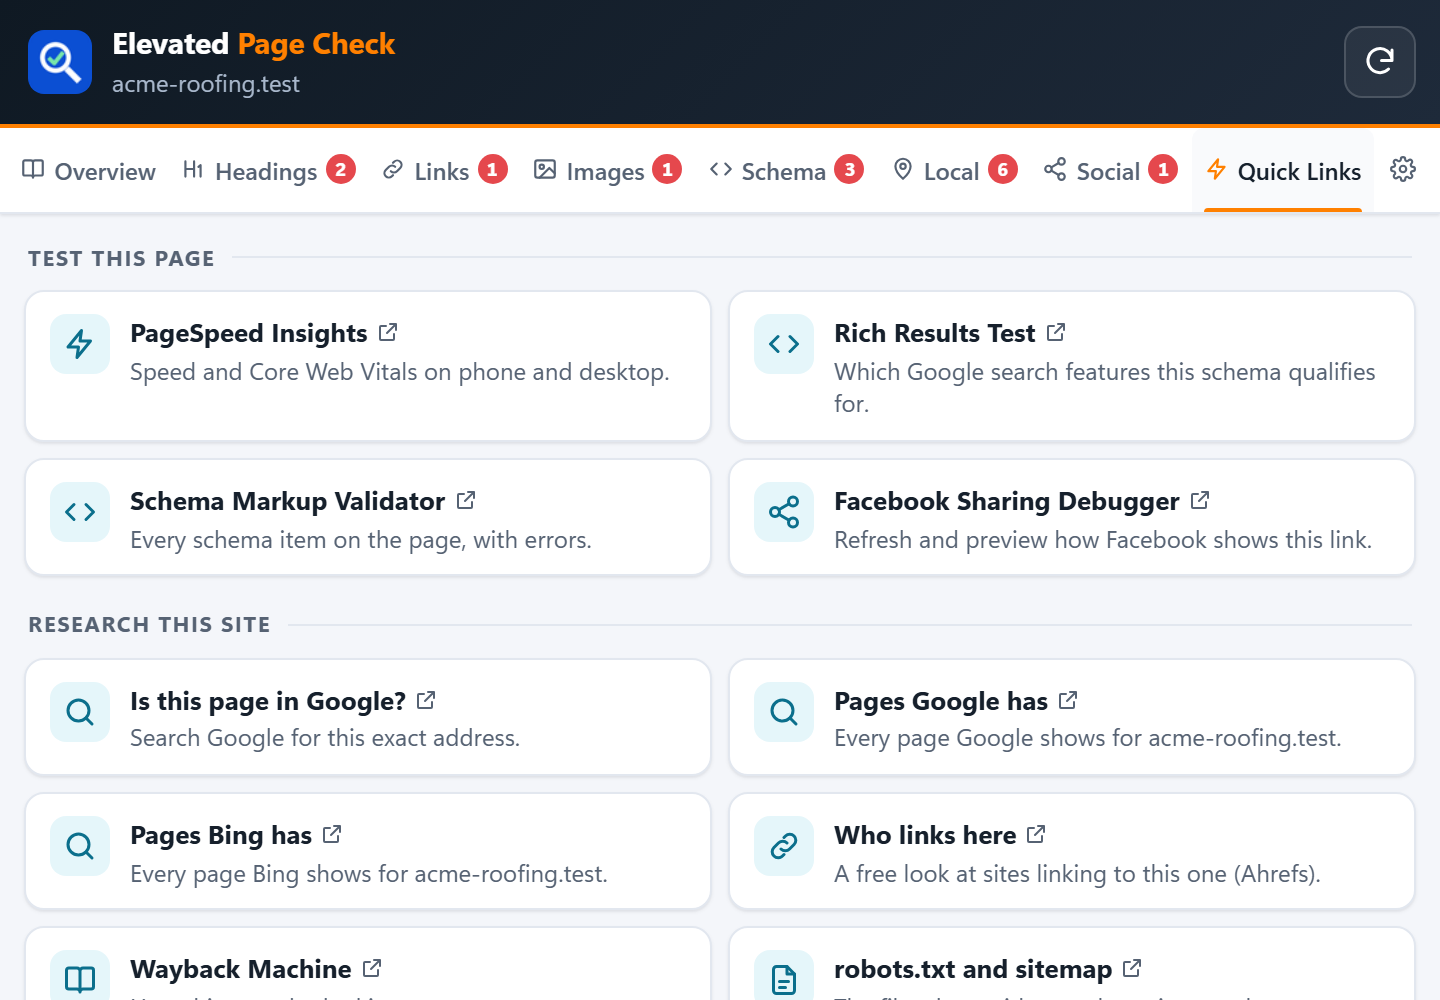Click the acme-roofing.test domain in the header

pyautogui.click(x=206, y=84)
